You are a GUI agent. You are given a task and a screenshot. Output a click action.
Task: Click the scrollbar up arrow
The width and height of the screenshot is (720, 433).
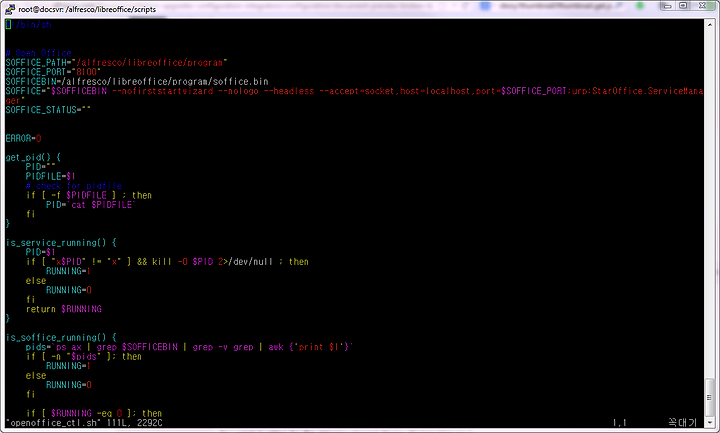tap(709, 23)
